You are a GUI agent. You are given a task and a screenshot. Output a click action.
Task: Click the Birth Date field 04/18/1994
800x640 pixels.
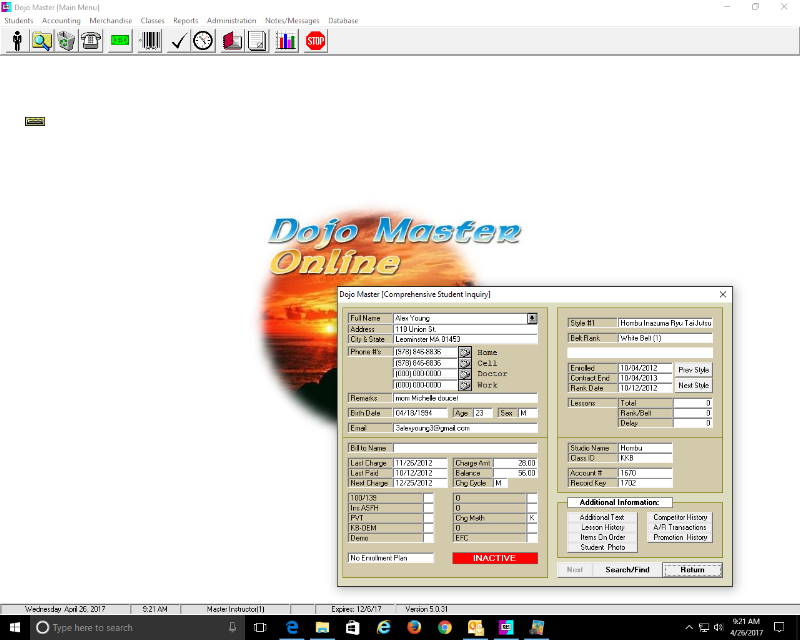(x=420, y=413)
